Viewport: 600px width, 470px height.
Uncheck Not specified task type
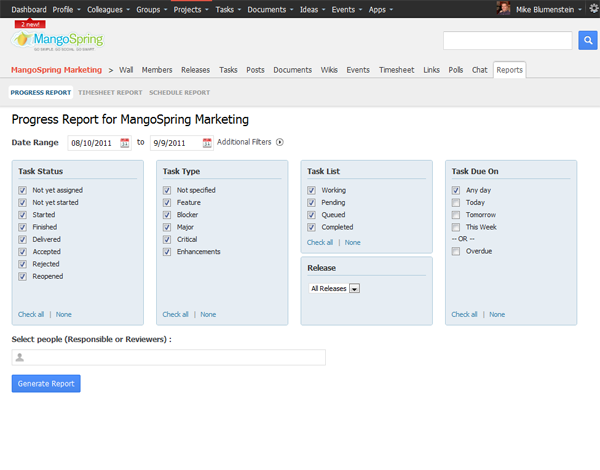coord(167,190)
